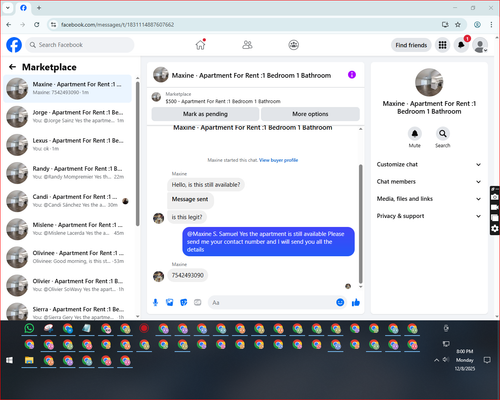Click the chat messages scrollbar
500x400 pixels.
pyautogui.click(x=360, y=223)
